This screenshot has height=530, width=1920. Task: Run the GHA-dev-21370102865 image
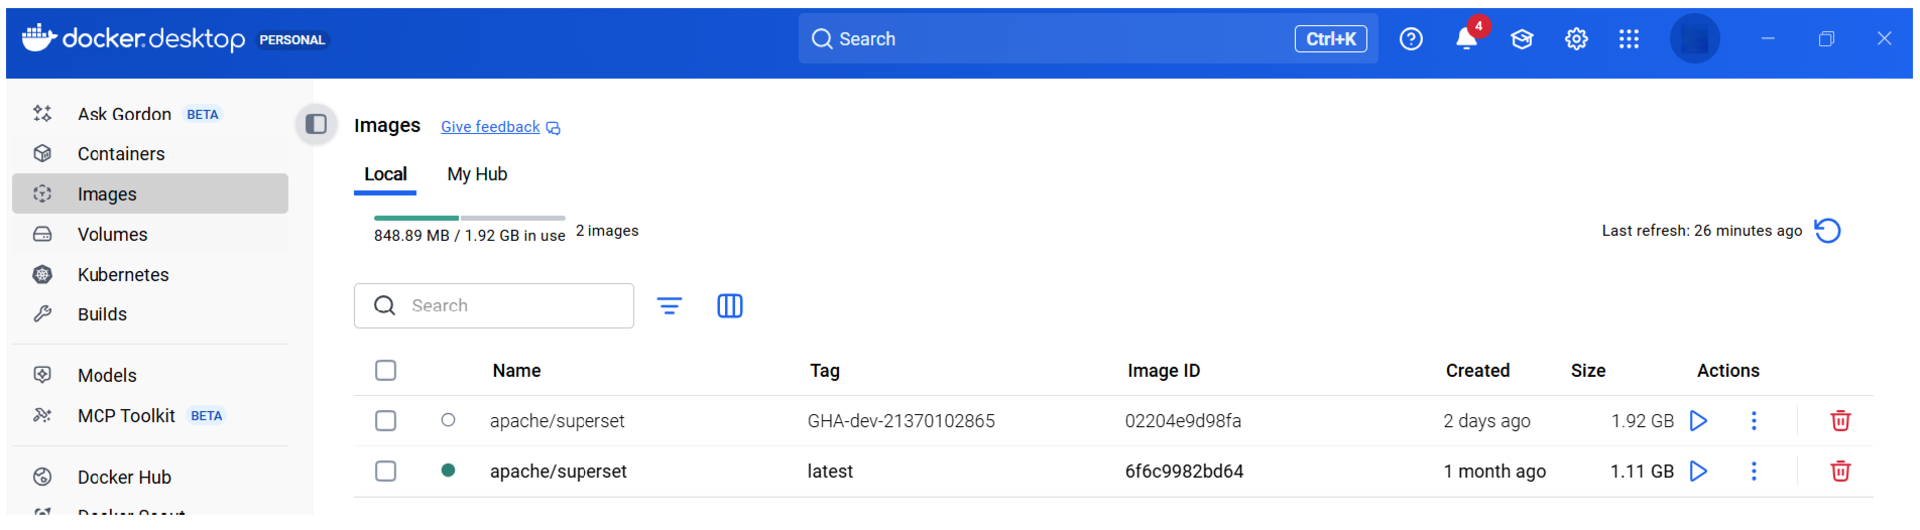pyautogui.click(x=1698, y=421)
